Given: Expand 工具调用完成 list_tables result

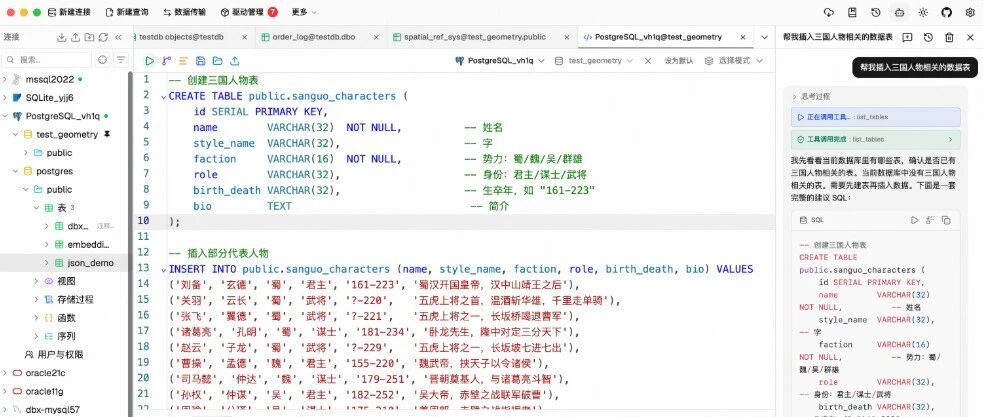Looking at the screenshot, I should pyautogui.click(x=876, y=139).
